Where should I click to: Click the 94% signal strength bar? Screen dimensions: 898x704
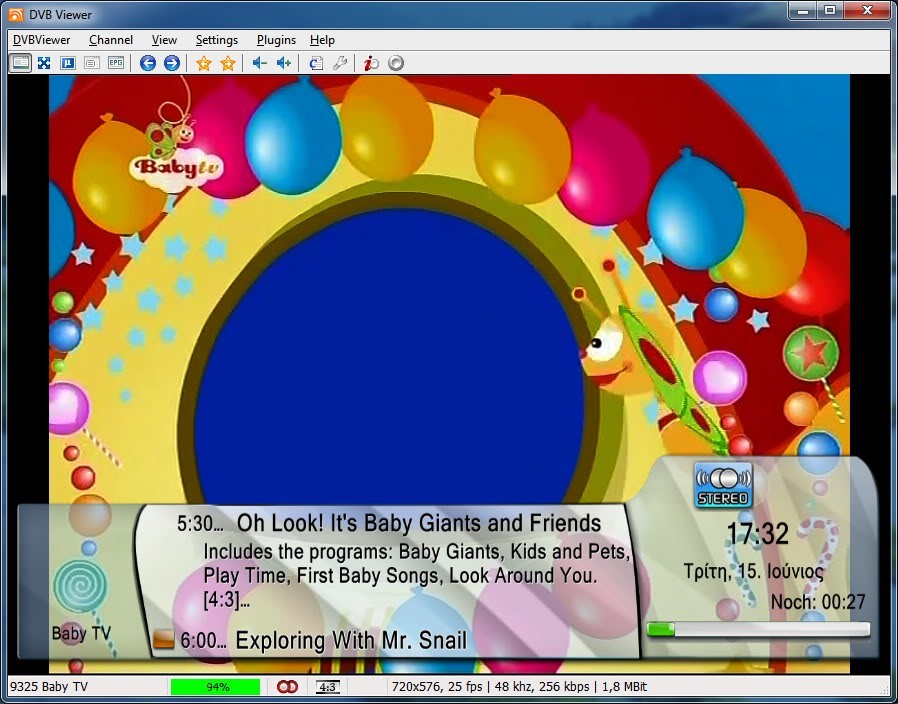215,687
